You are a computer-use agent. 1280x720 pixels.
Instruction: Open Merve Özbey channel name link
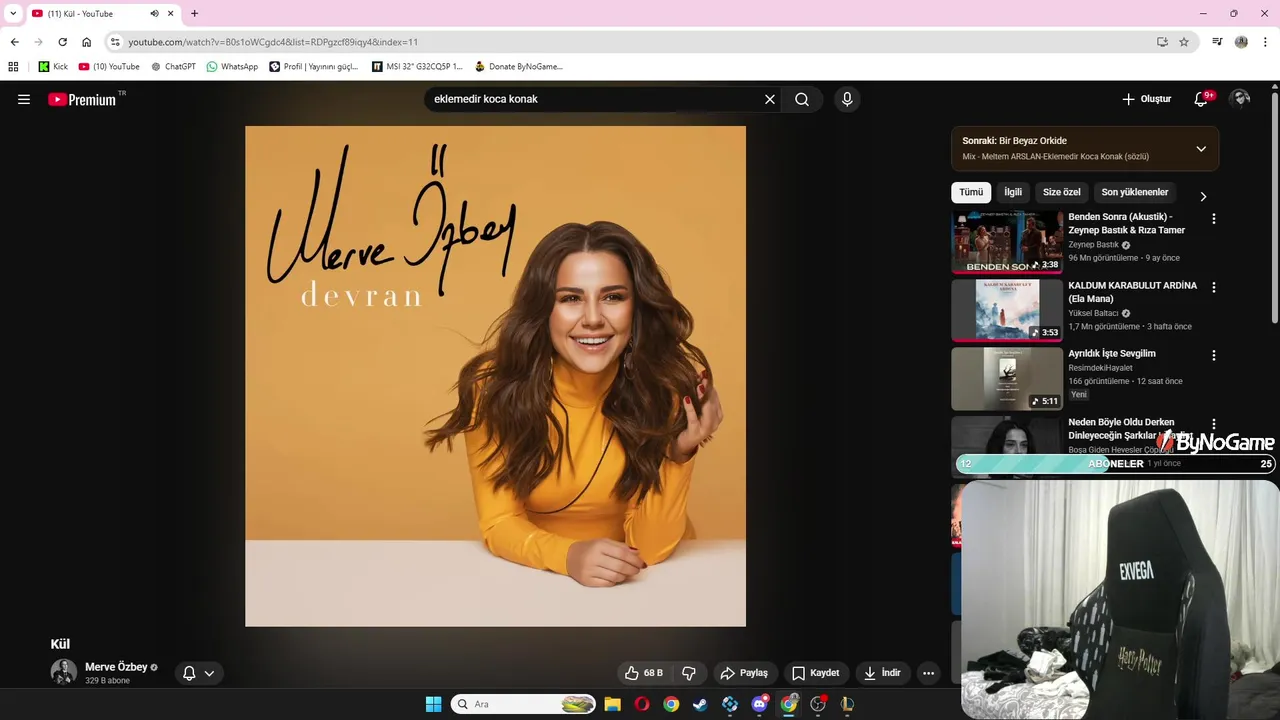[116, 667]
